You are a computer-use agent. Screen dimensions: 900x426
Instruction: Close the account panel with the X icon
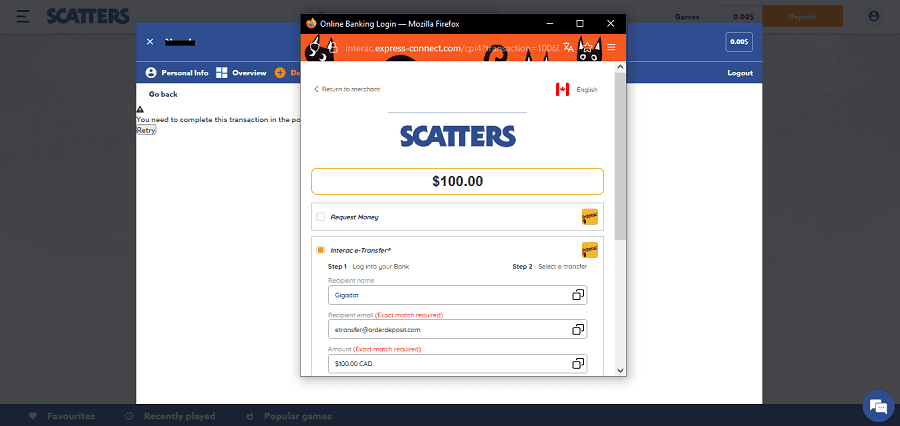(150, 41)
